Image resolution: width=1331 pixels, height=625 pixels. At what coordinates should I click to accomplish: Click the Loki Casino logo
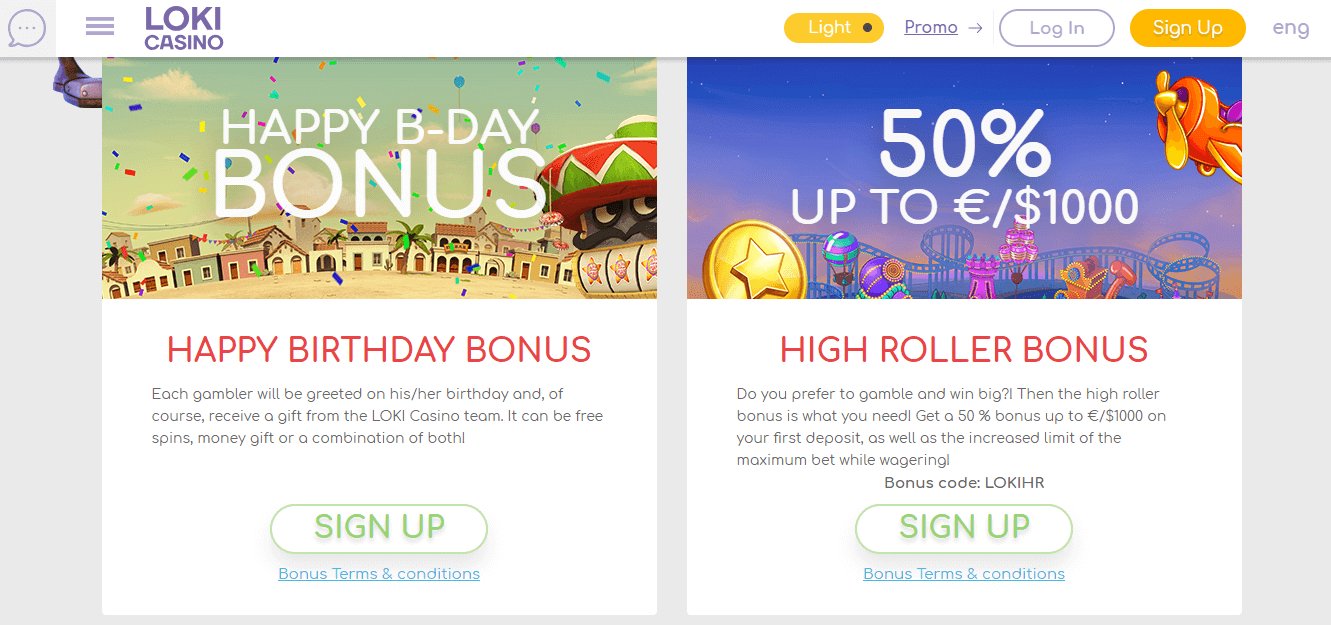pos(183,28)
